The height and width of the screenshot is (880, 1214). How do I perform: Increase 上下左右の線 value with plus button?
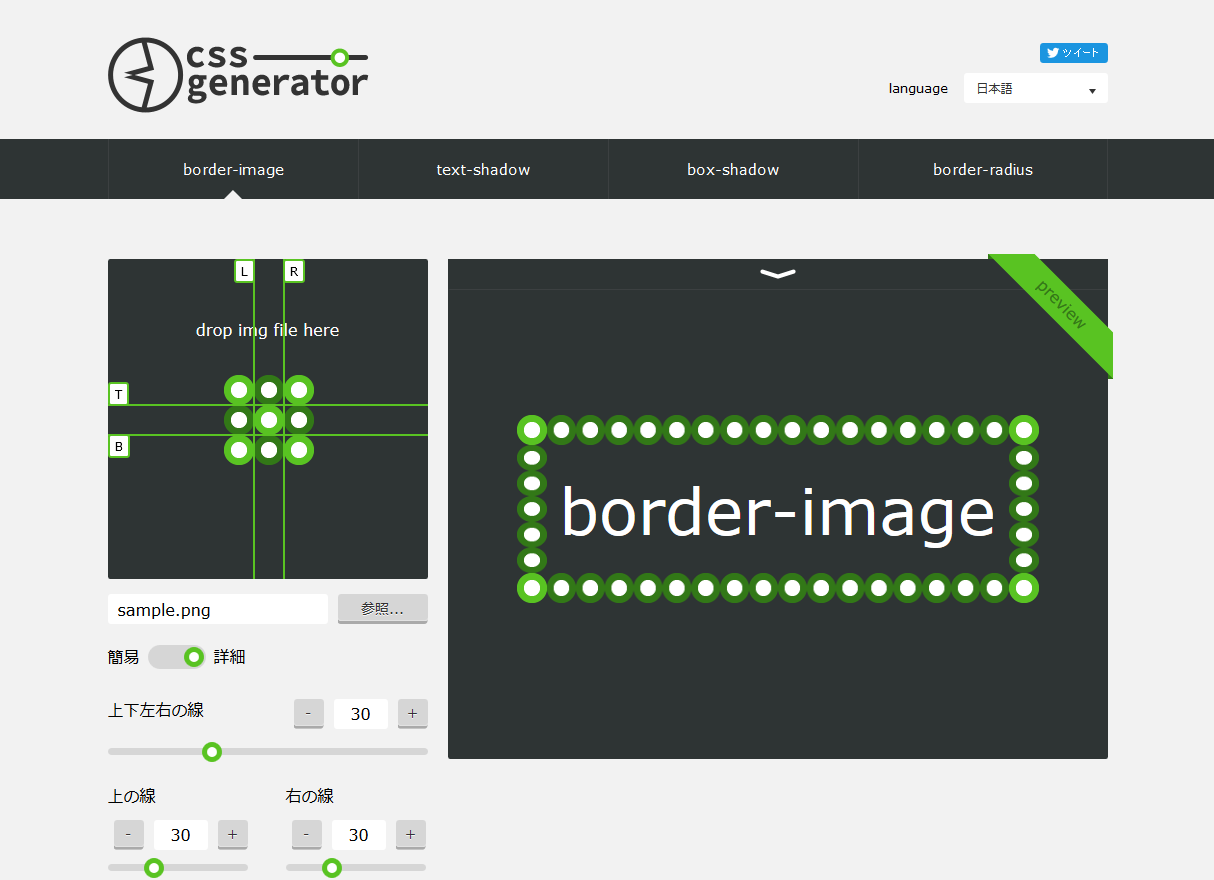point(412,713)
